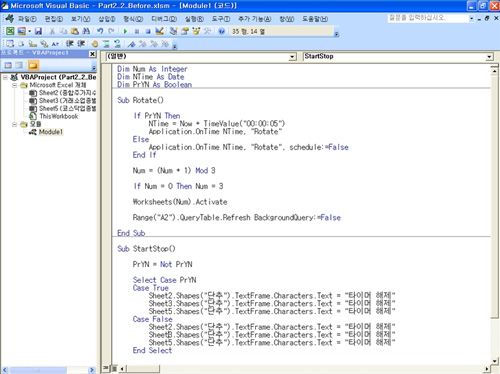
Task: Jump to the Previous Bookmark icon
Action: click(x=154, y=44)
